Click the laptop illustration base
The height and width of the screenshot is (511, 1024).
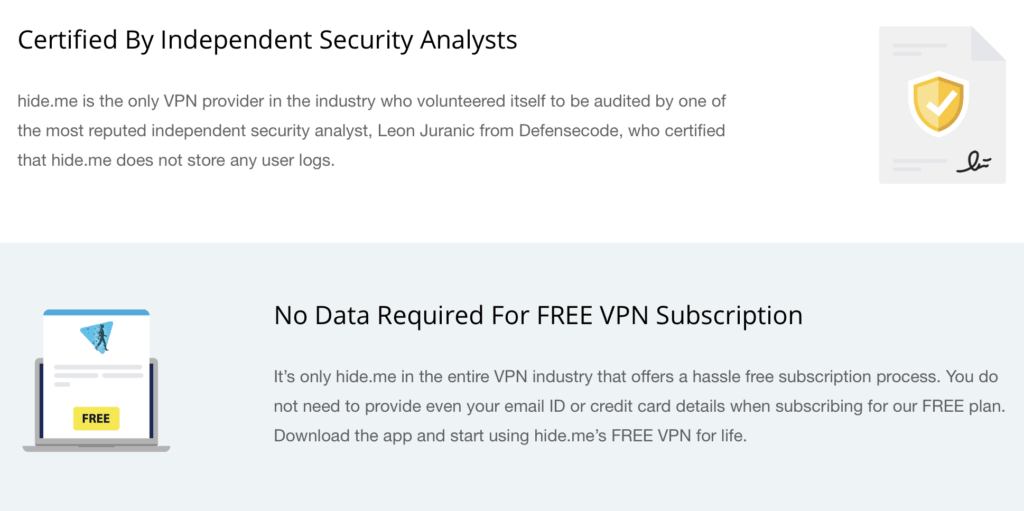(x=96, y=448)
